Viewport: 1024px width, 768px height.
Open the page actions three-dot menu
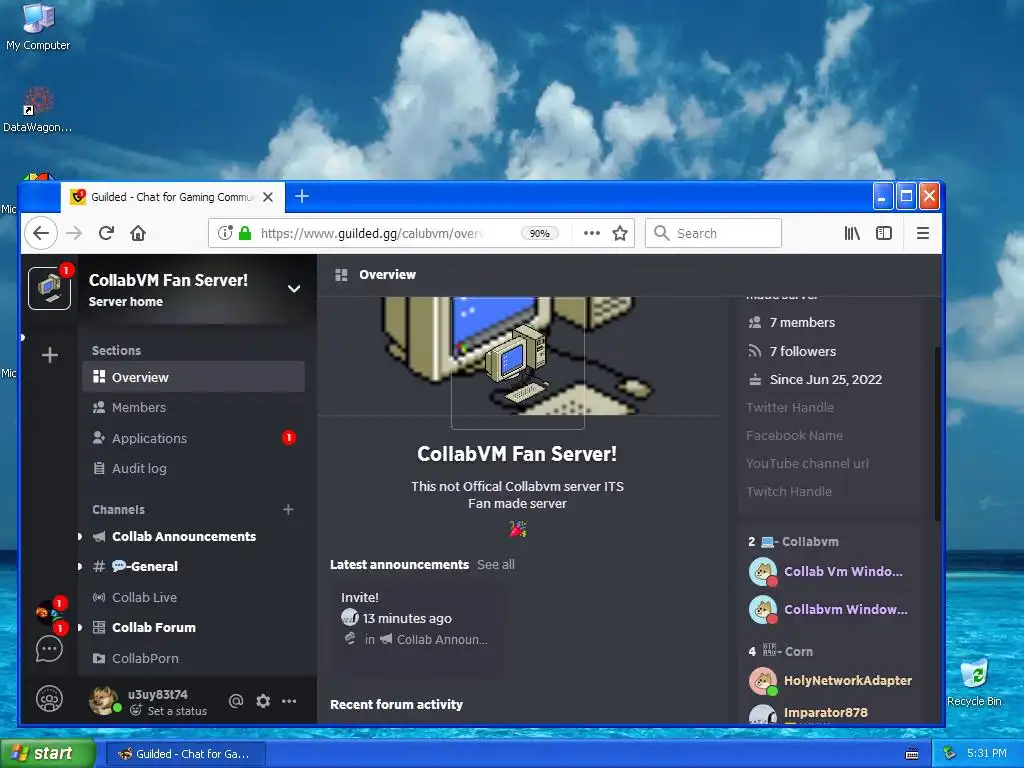(x=592, y=233)
